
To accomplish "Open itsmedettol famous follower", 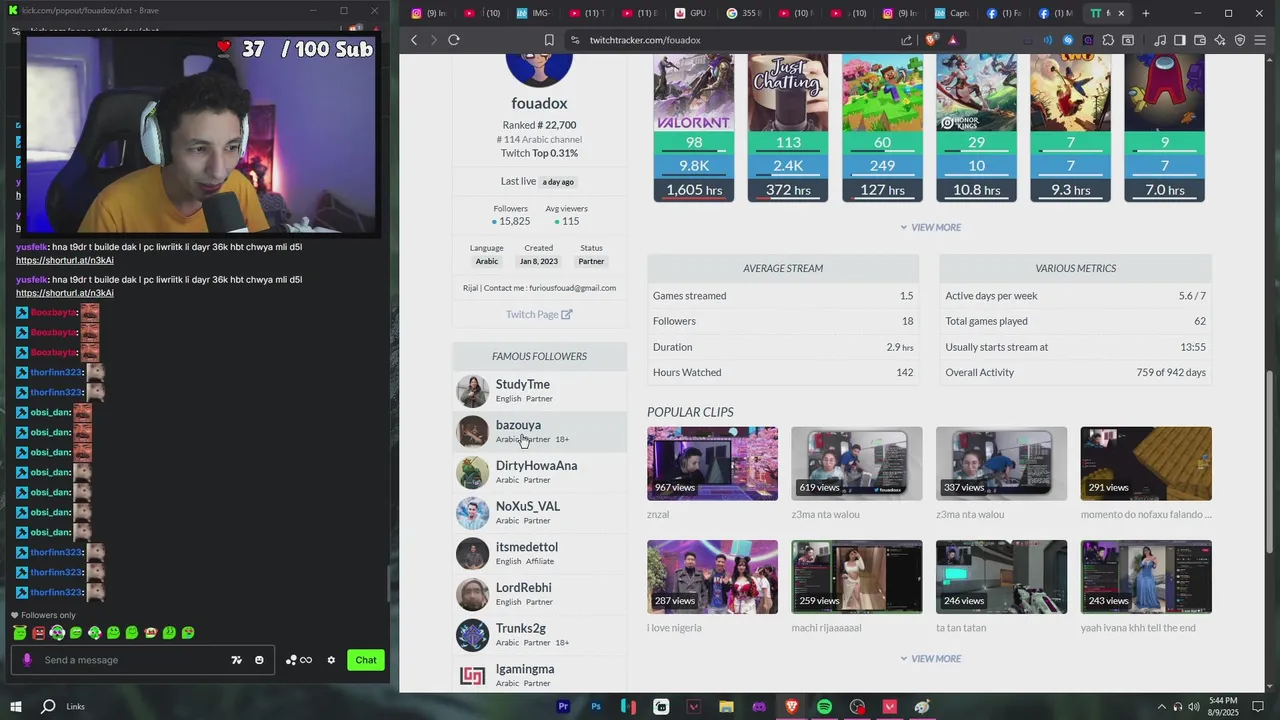I will pos(539,553).
